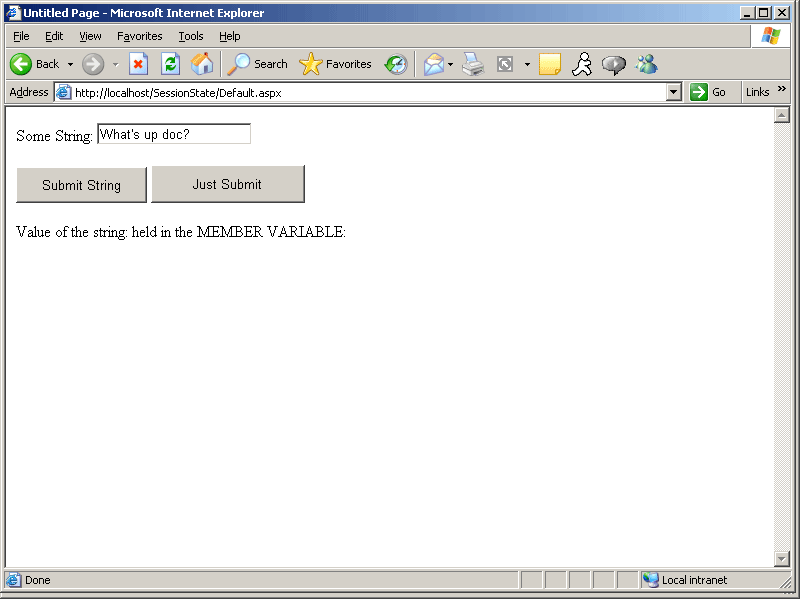Open the Forward history dropdown arrow
Screen dimensions: 800x599
pos(116,65)
